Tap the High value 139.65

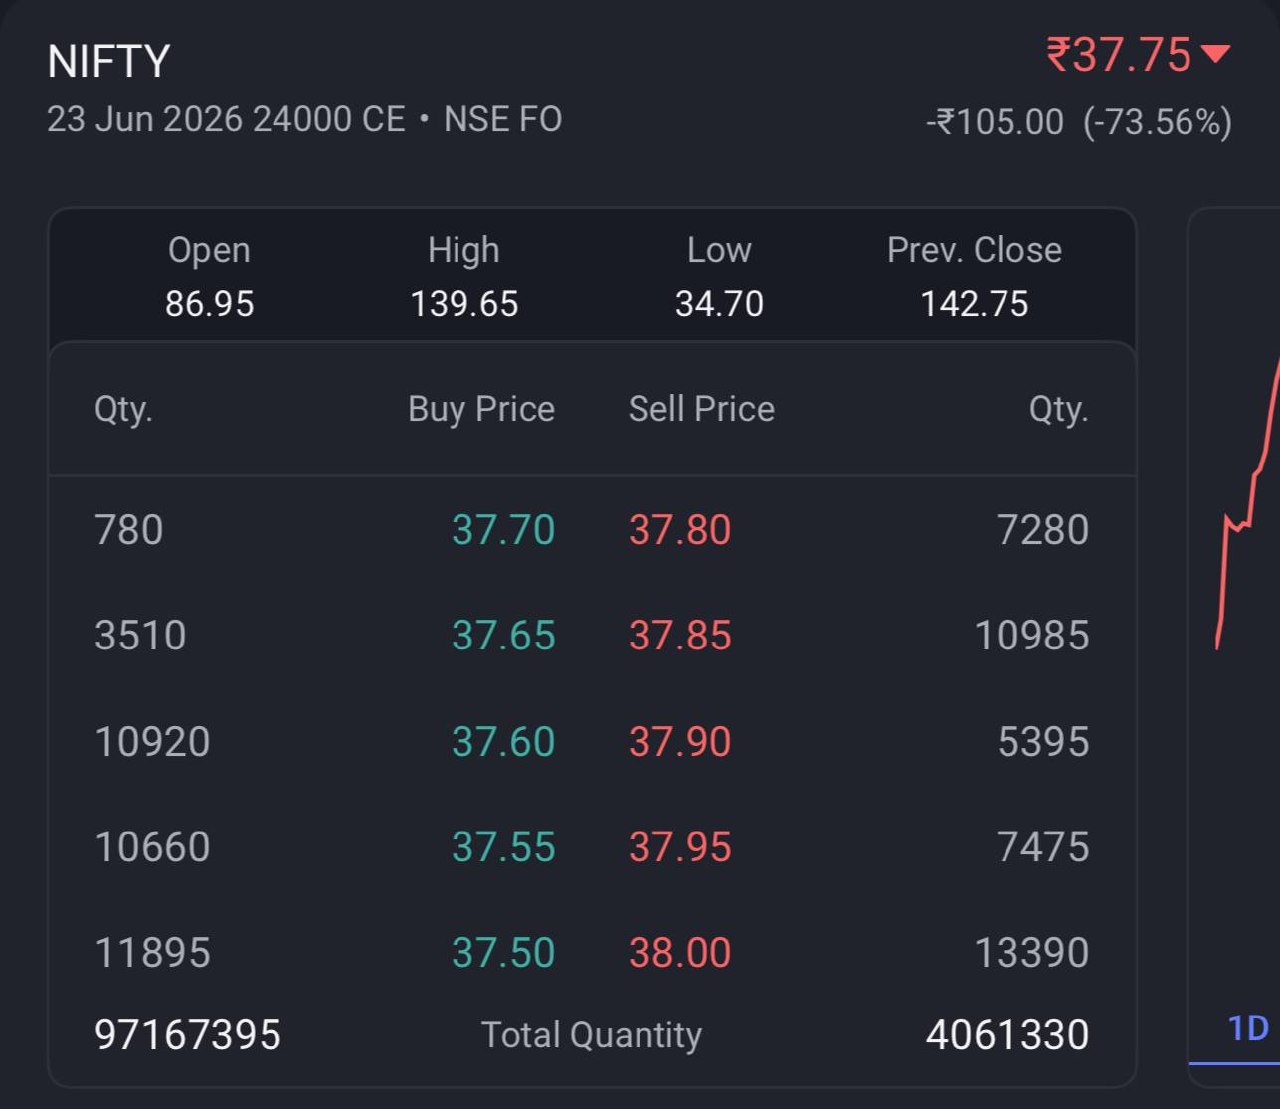point(464,304)
